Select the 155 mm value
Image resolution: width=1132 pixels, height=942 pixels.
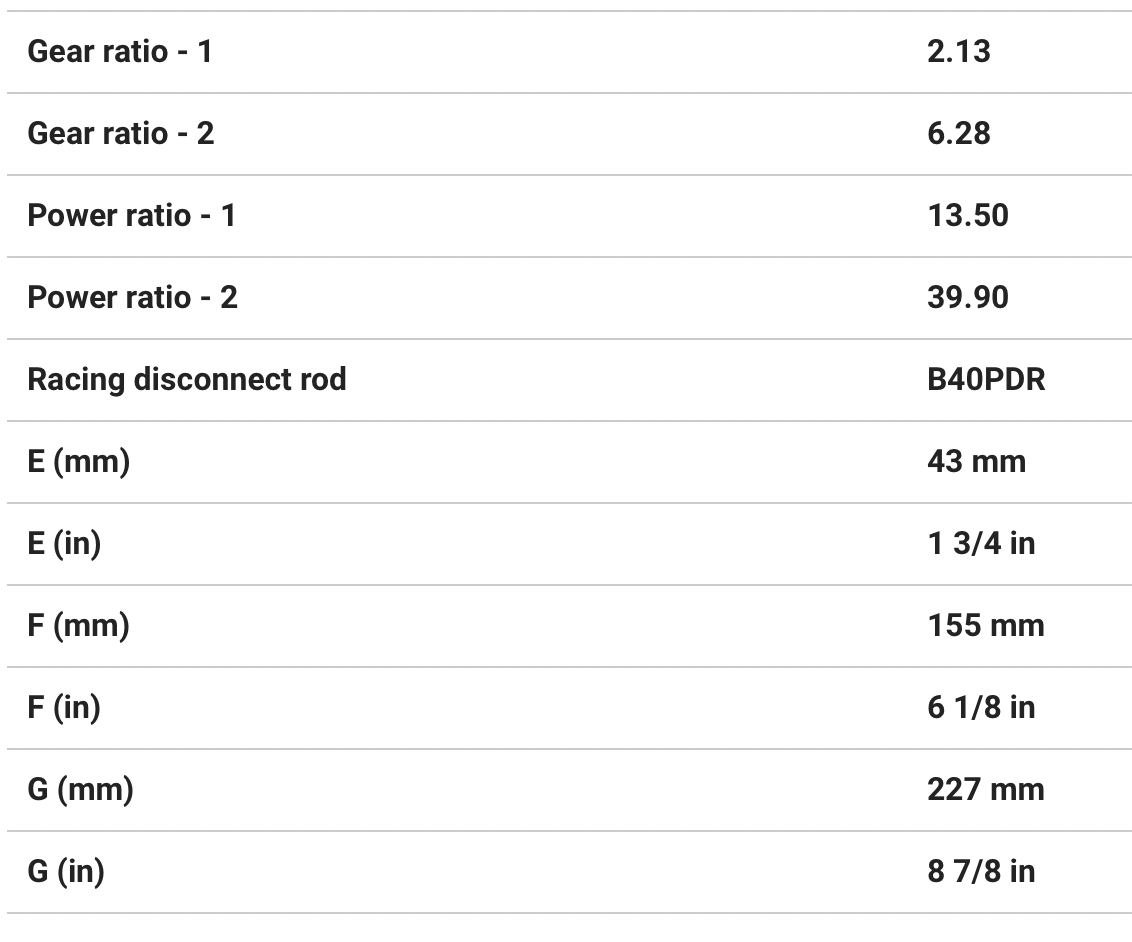(x=985, y=626)
